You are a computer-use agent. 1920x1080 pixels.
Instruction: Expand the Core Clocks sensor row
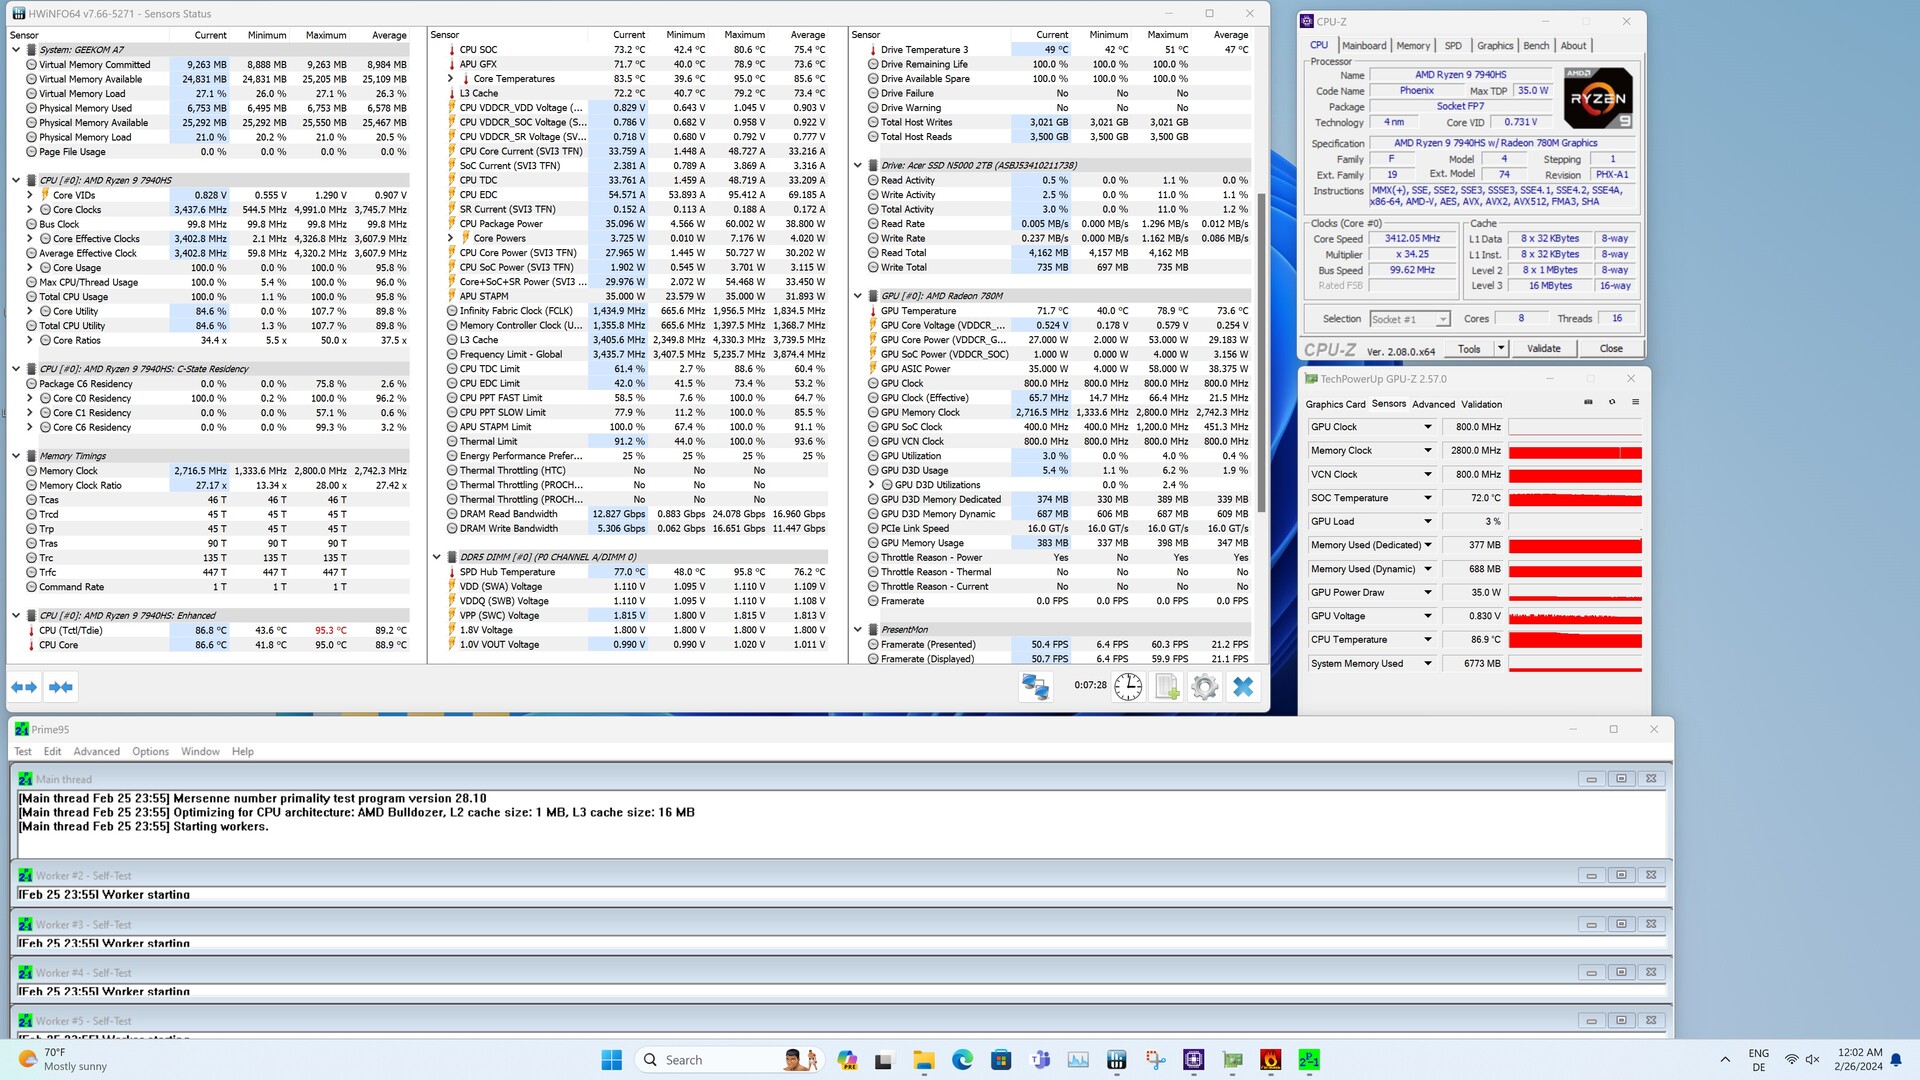pyautogui.click(x=30, y=210)
